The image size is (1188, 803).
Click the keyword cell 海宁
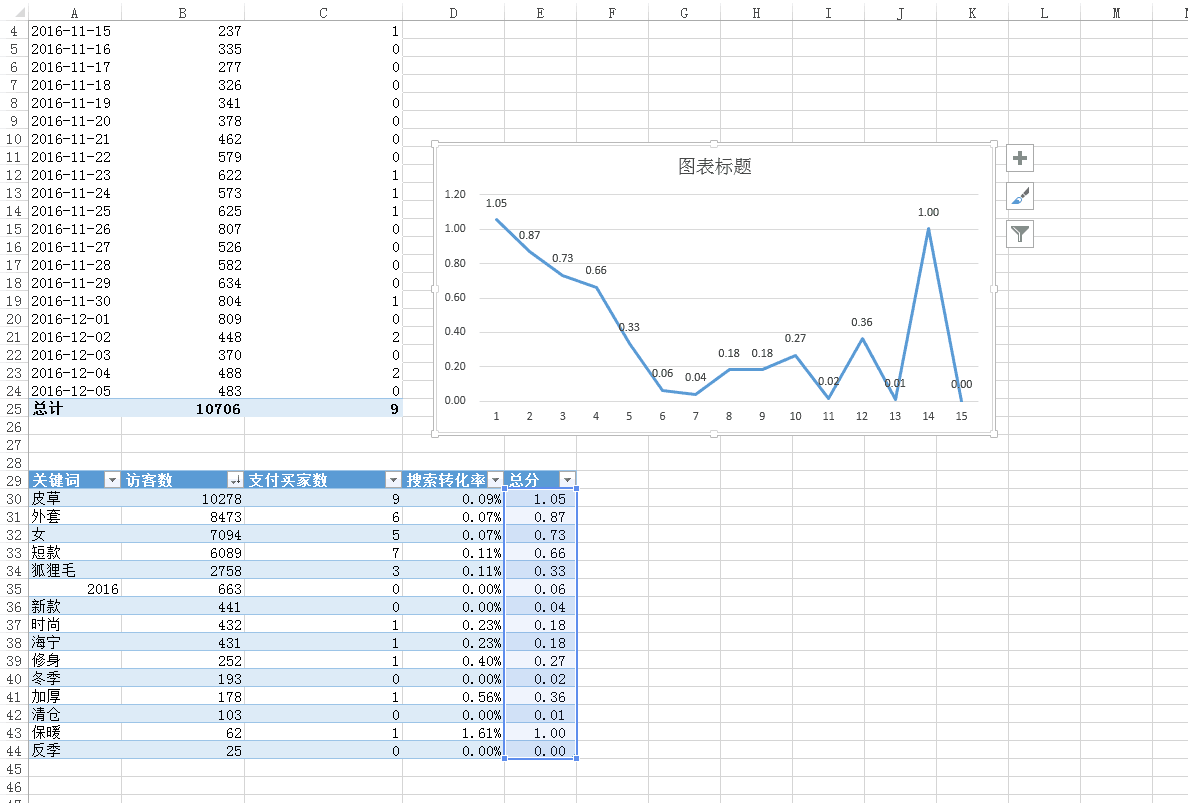pos(74,642)
